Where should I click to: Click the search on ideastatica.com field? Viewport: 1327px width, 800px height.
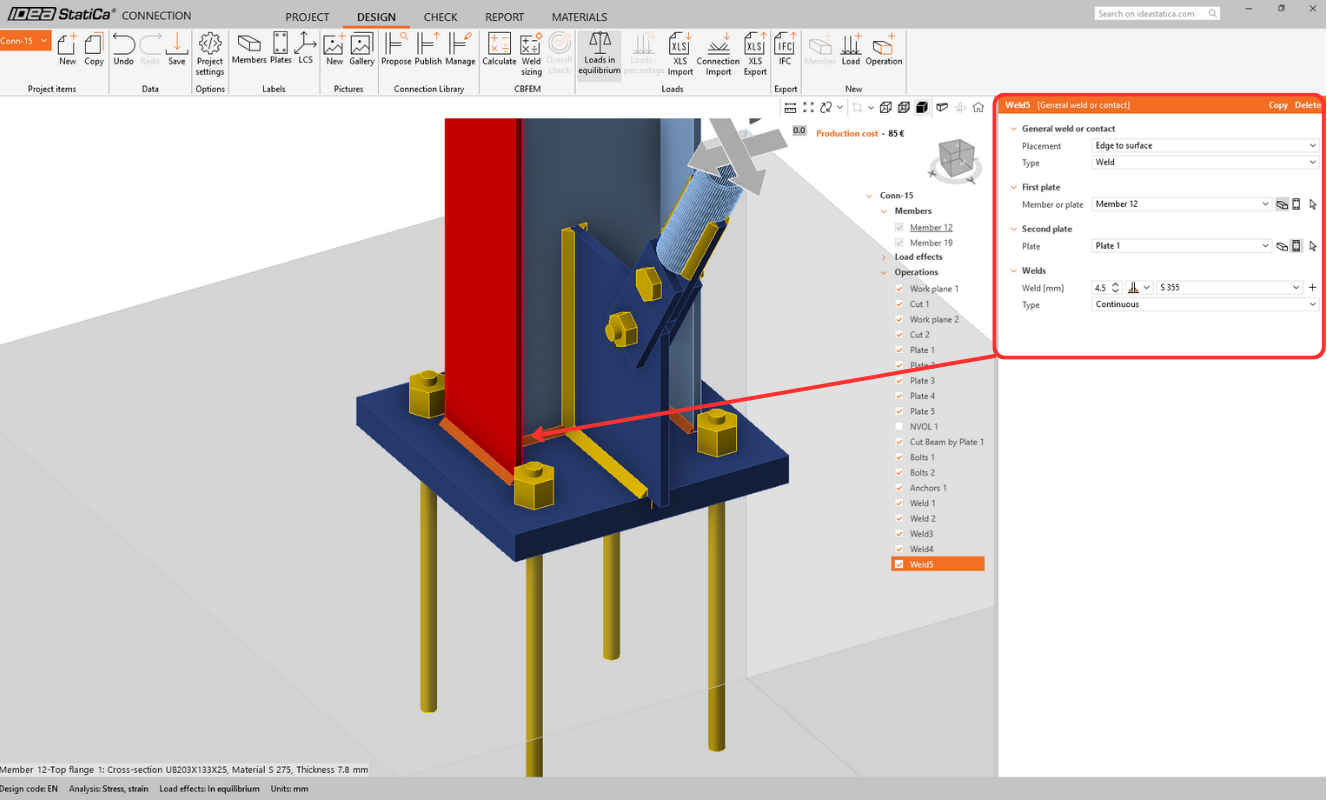1152,14
